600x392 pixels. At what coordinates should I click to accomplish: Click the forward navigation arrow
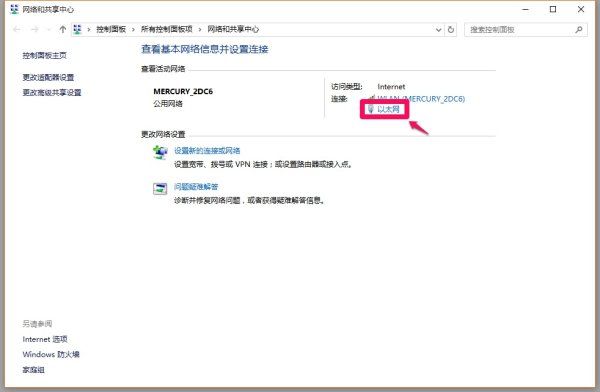pos(34,29)
